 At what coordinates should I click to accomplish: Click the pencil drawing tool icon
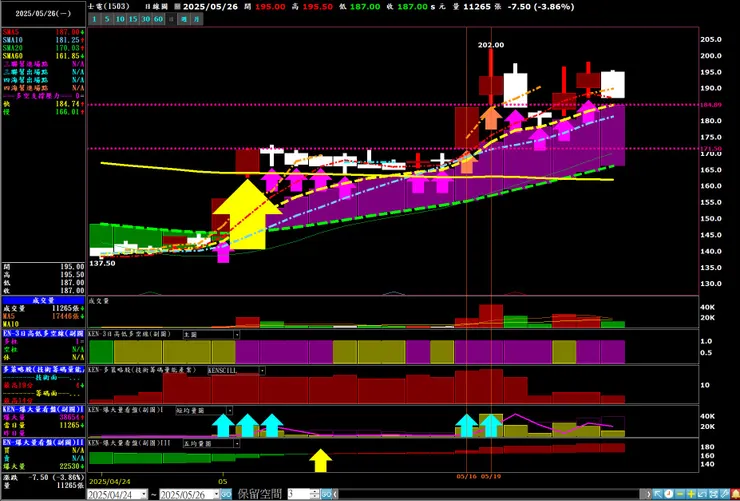click(x=724, y=494)
